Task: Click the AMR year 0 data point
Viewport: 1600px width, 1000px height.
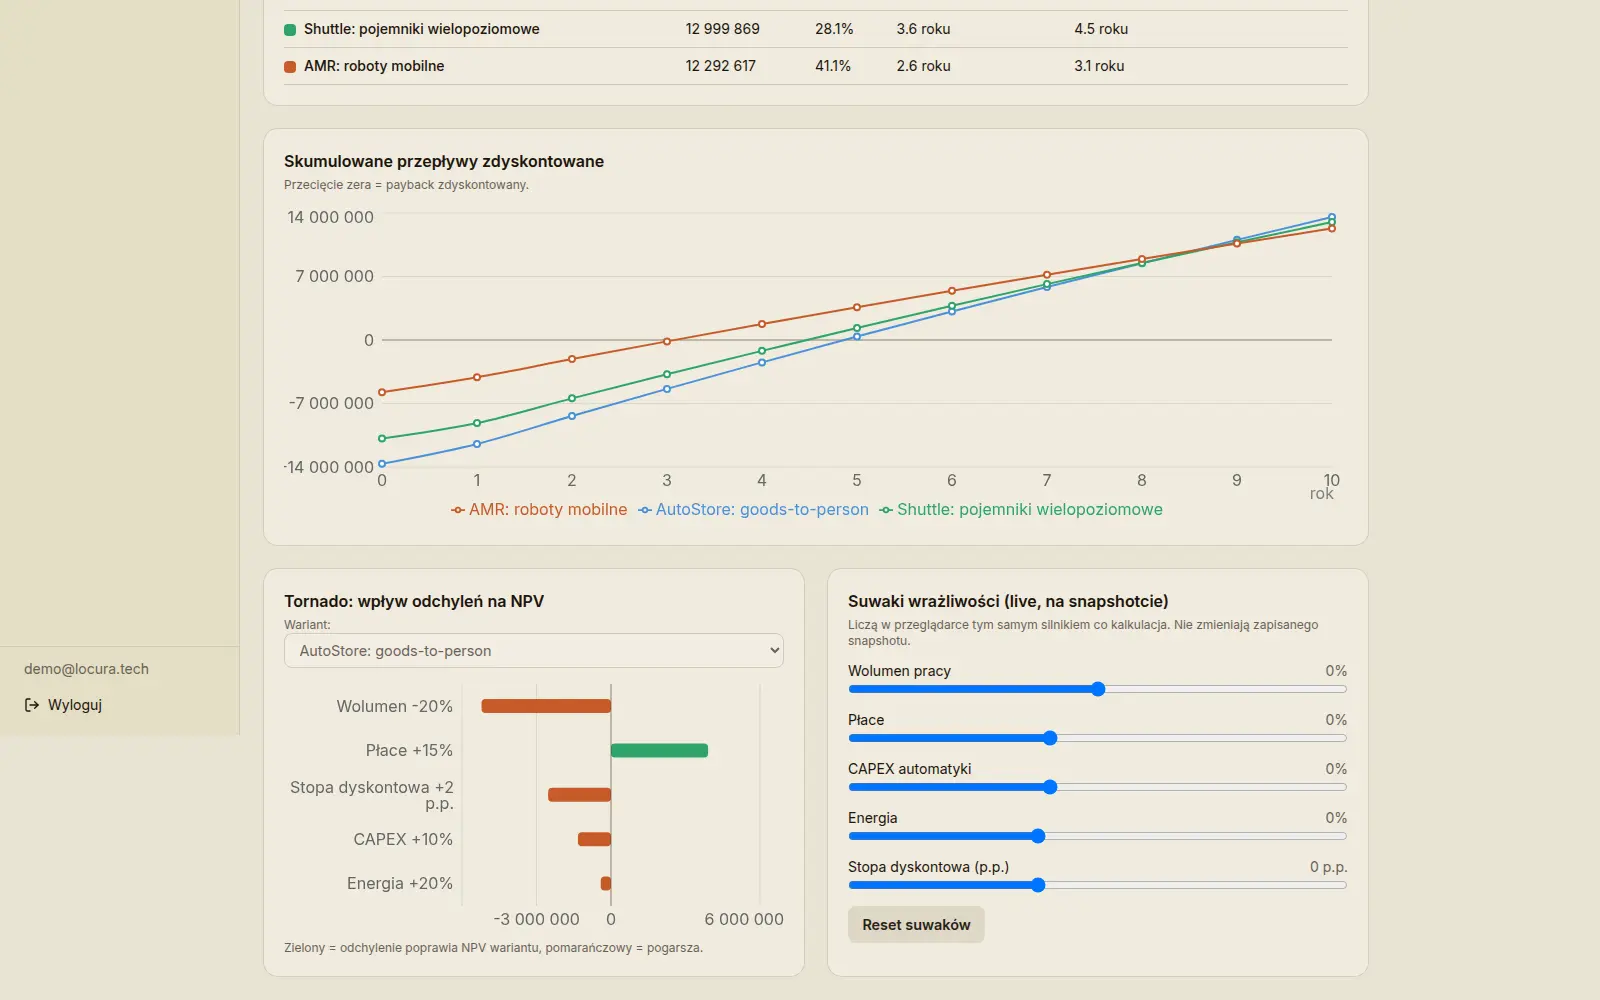Action: (382, 392)
